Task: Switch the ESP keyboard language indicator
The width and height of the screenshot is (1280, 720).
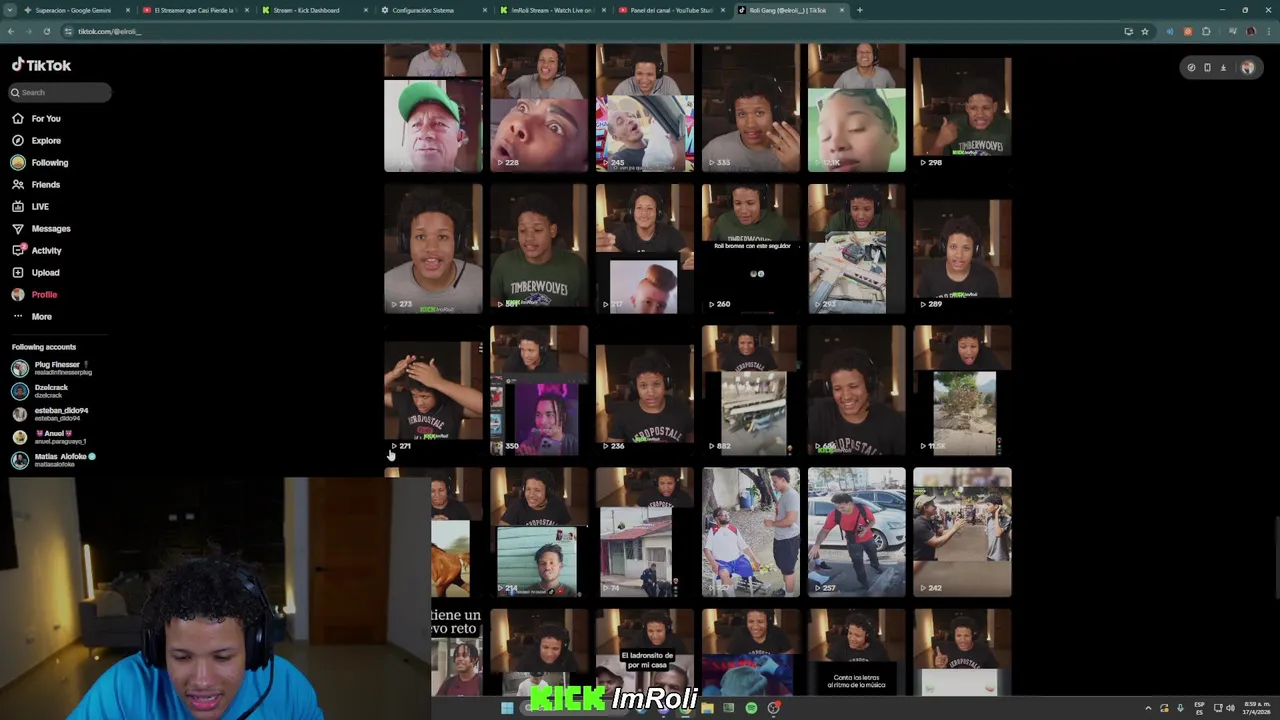Action: pos(1200,708)
